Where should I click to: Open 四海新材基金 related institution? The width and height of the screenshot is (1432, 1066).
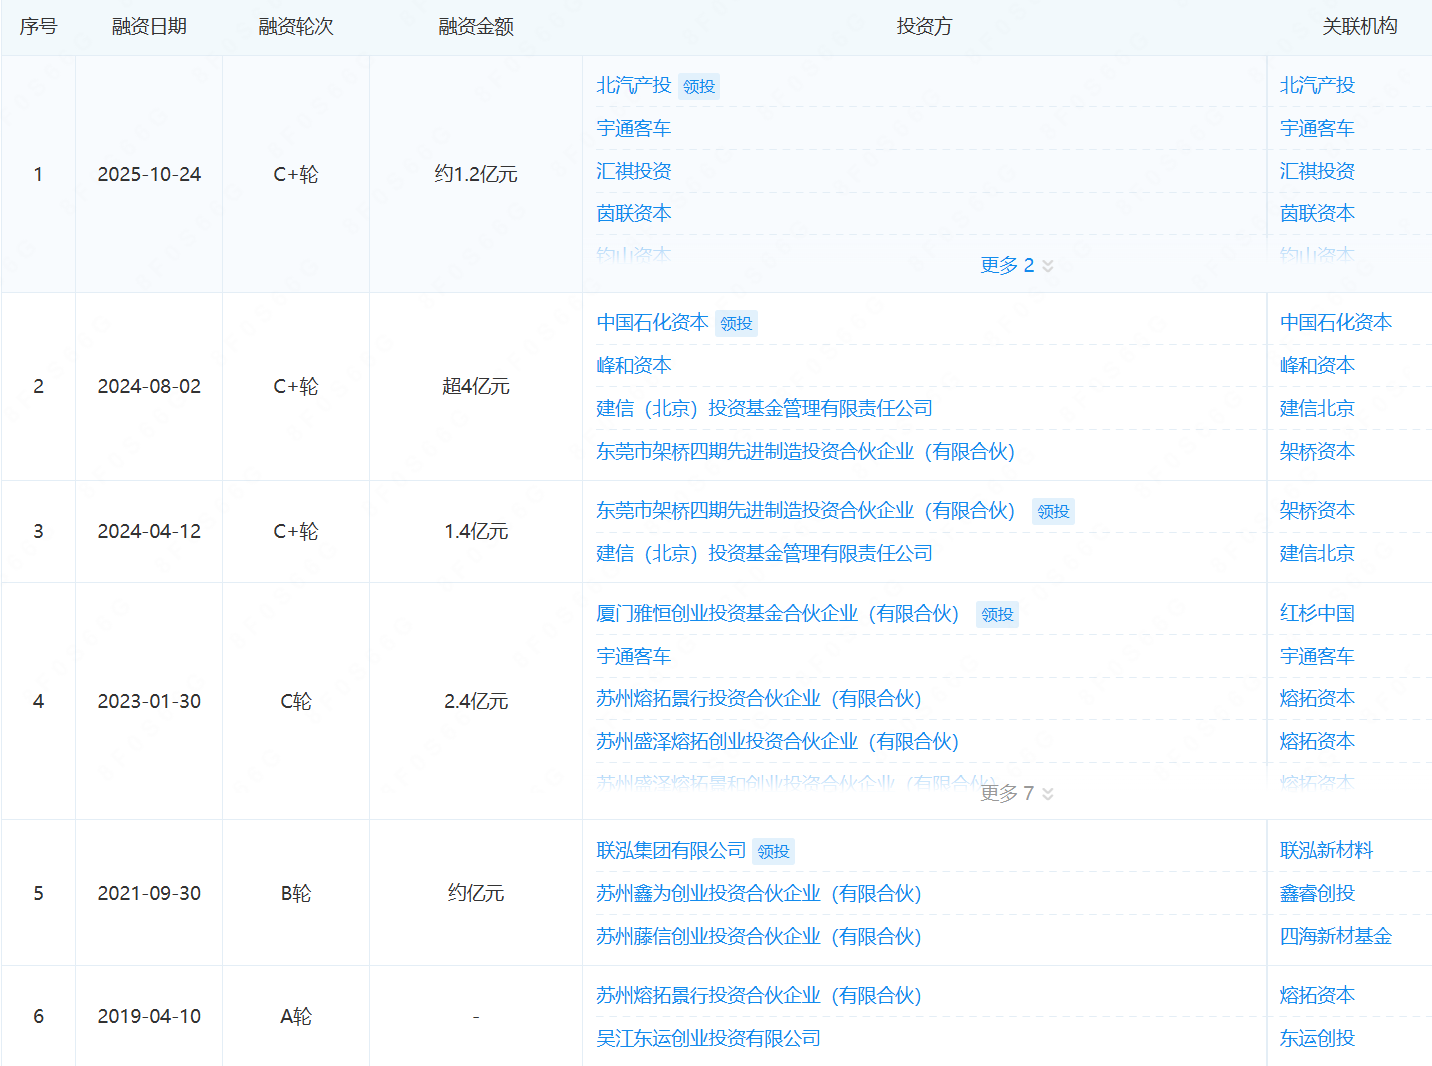pyautogui.click(x=1335, y=937)
